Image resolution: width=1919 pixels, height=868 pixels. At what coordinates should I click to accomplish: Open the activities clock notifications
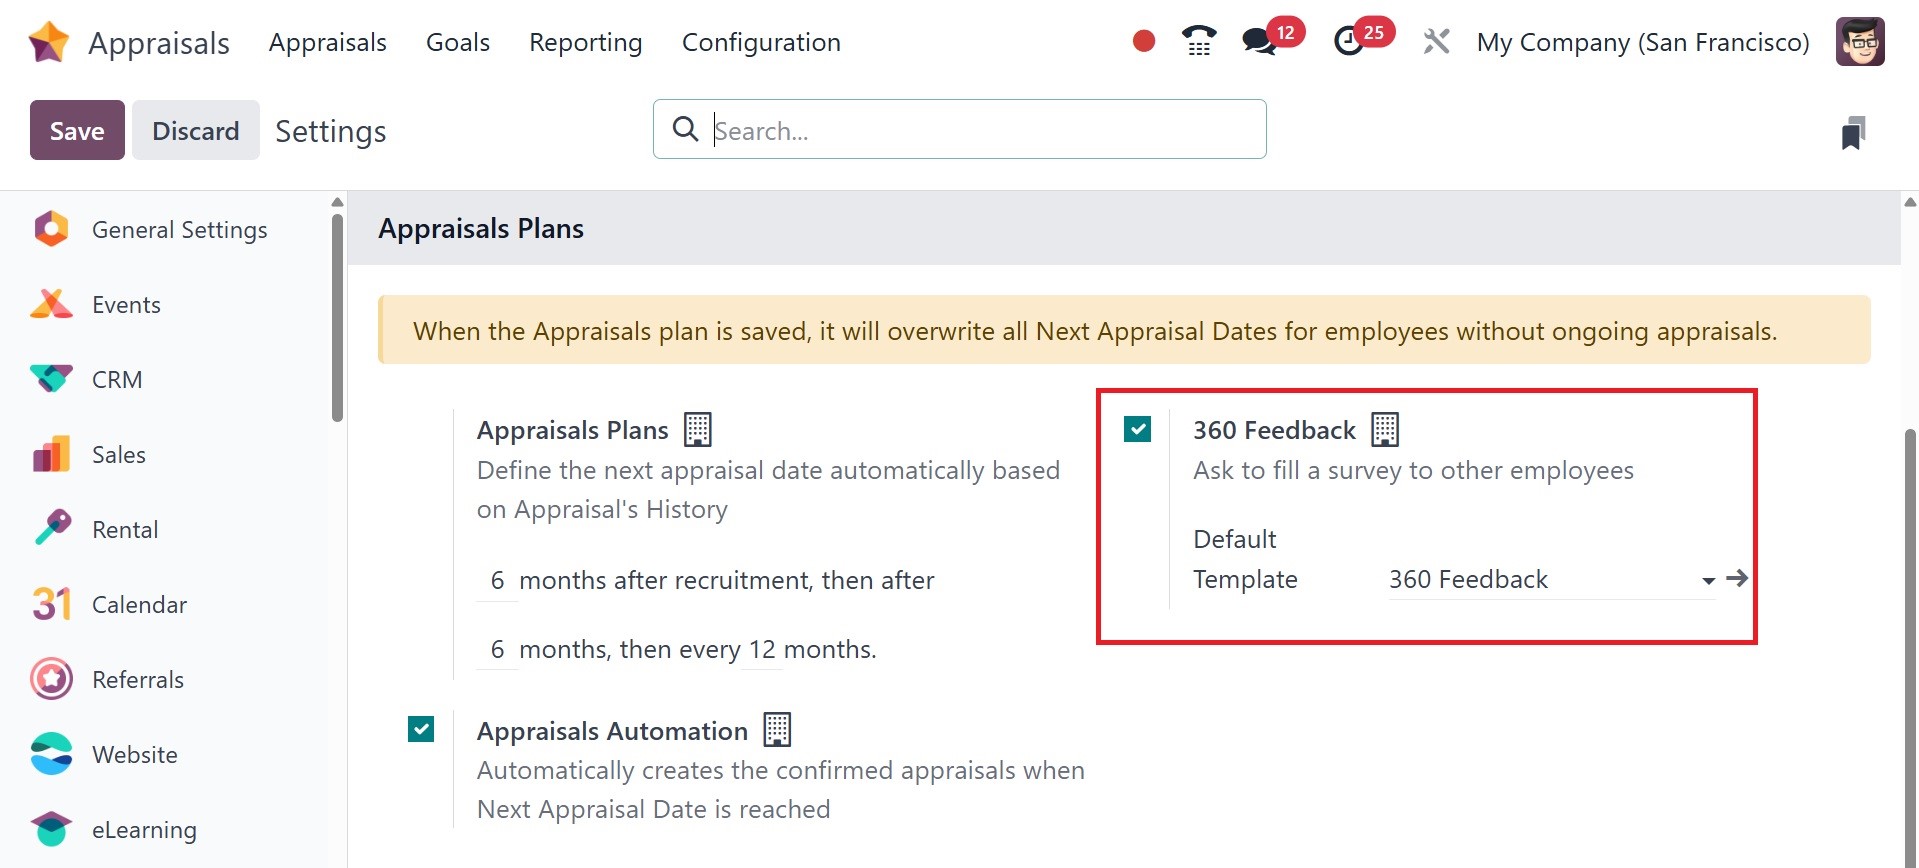tap(1349, 42)
